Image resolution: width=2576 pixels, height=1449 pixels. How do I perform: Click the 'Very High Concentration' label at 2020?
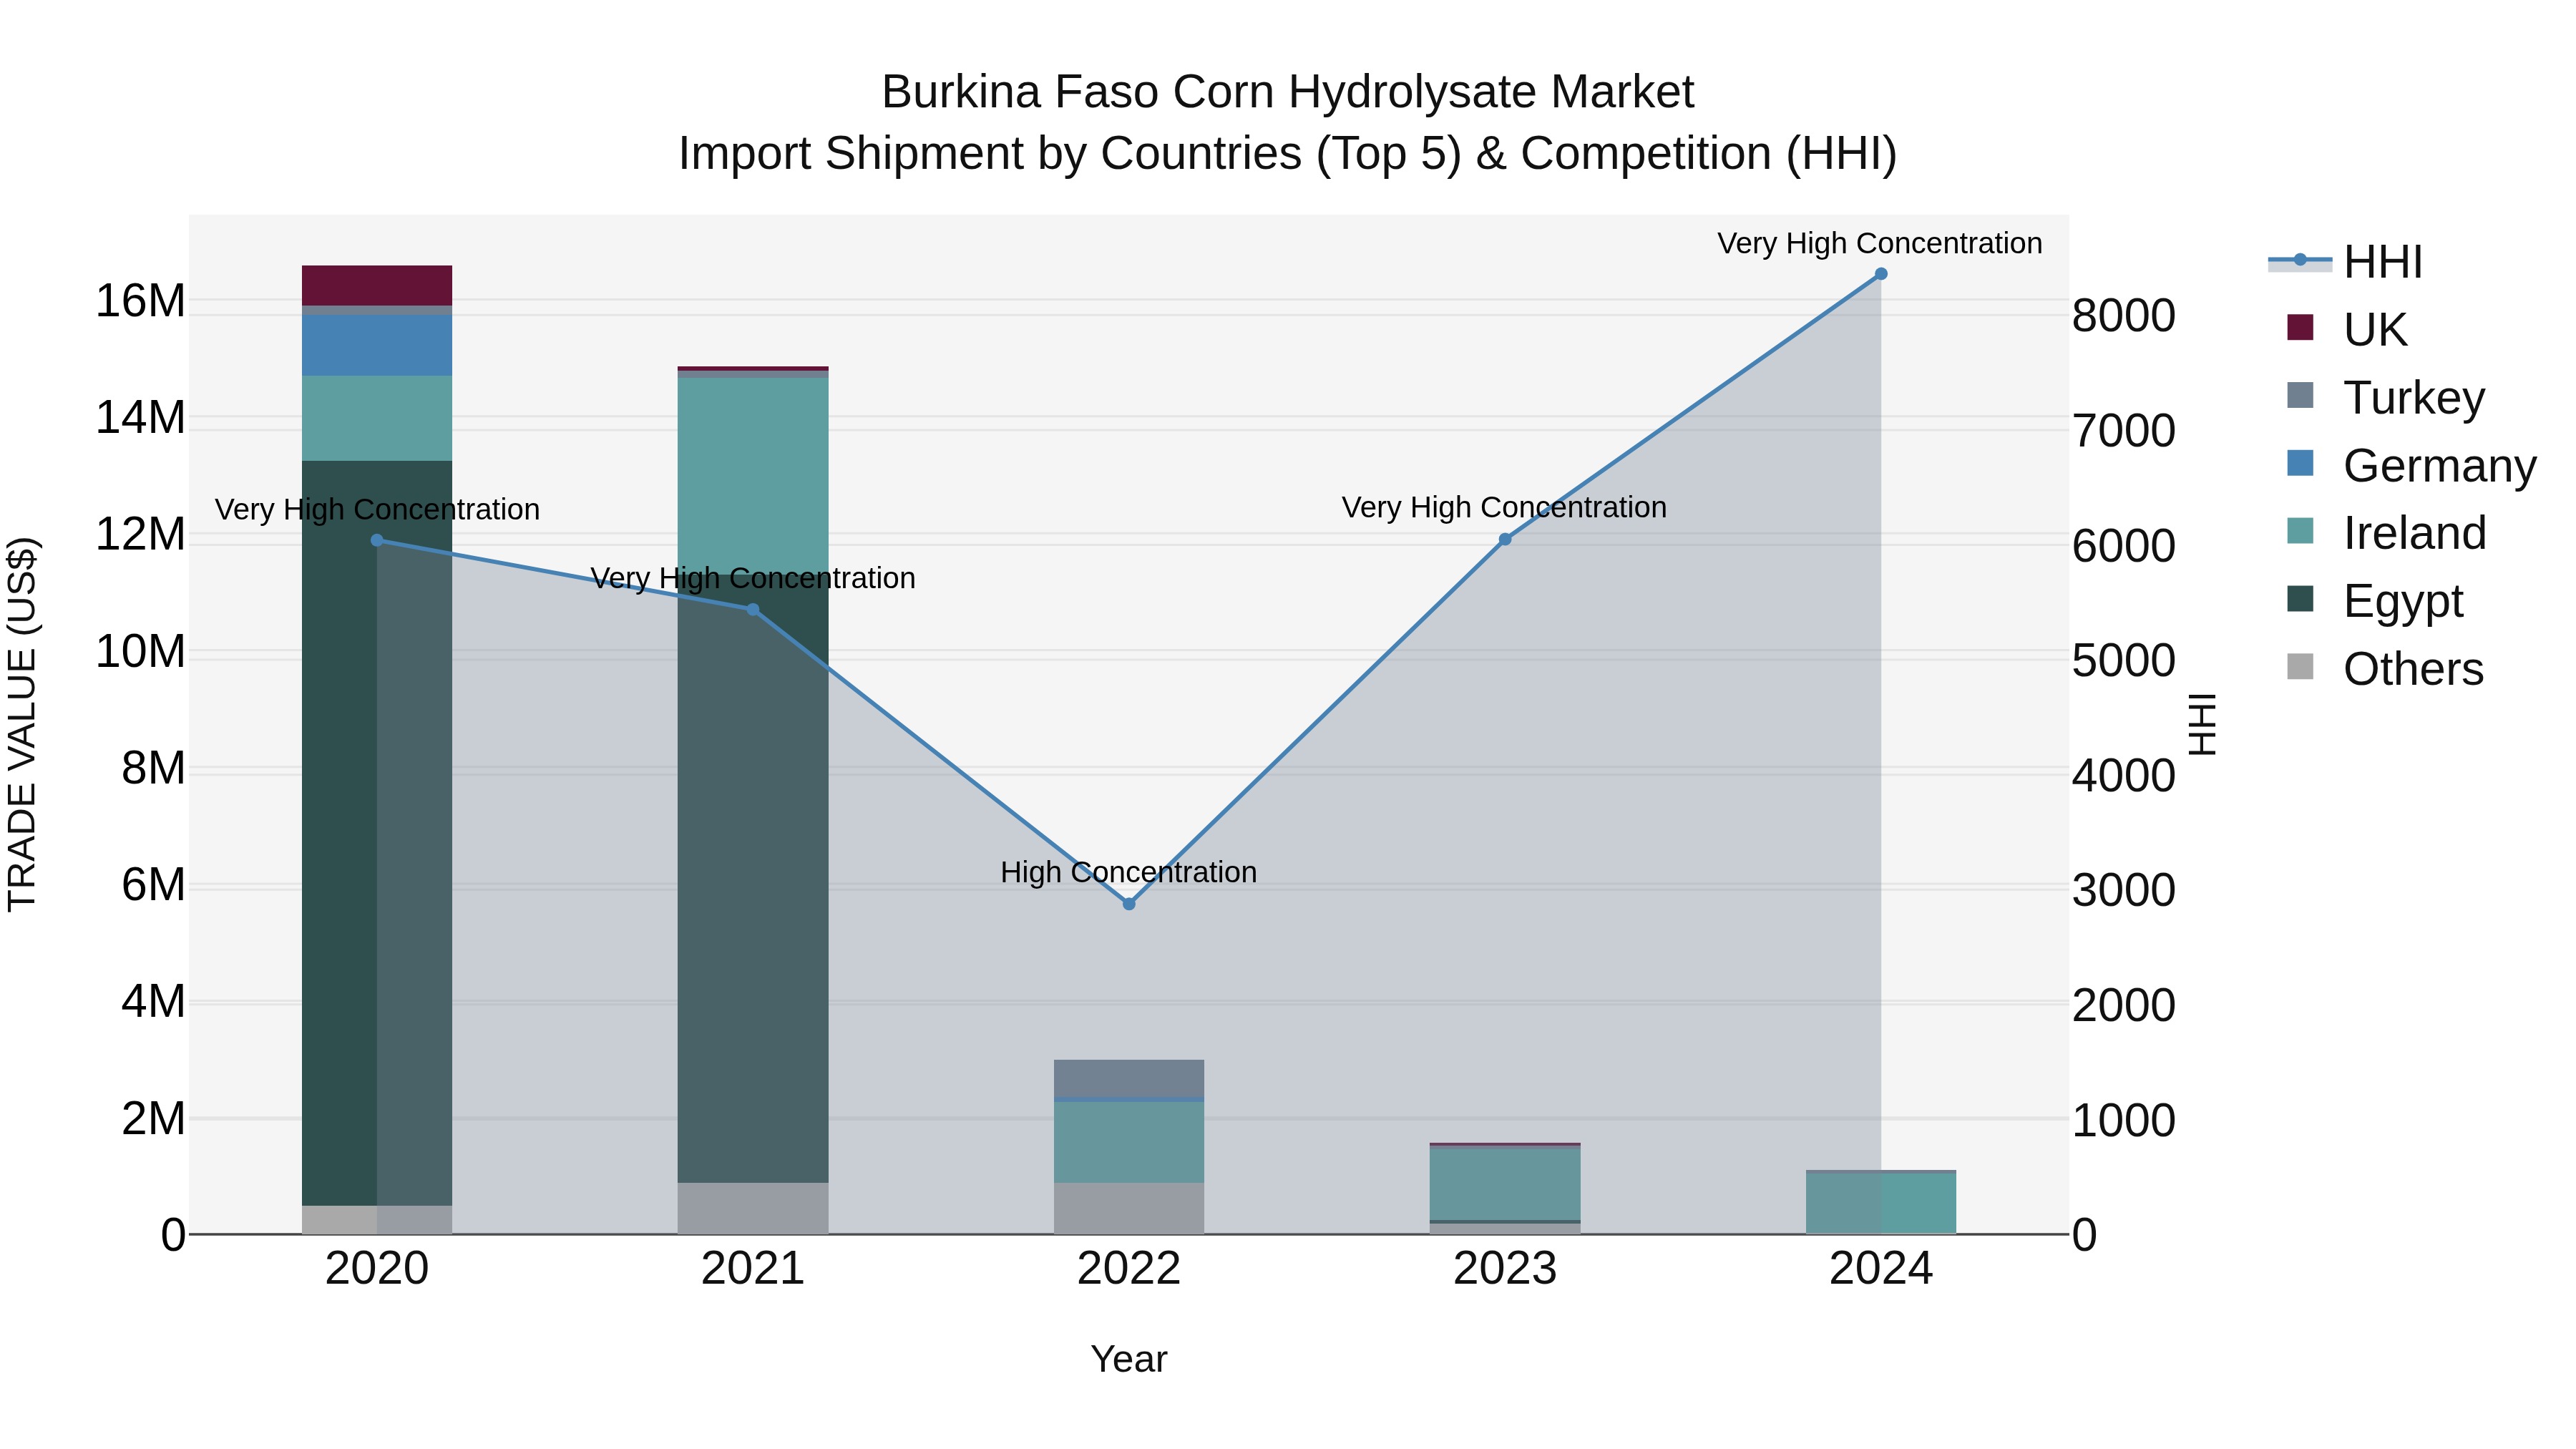pyautogui.click(x=377, y=509)
